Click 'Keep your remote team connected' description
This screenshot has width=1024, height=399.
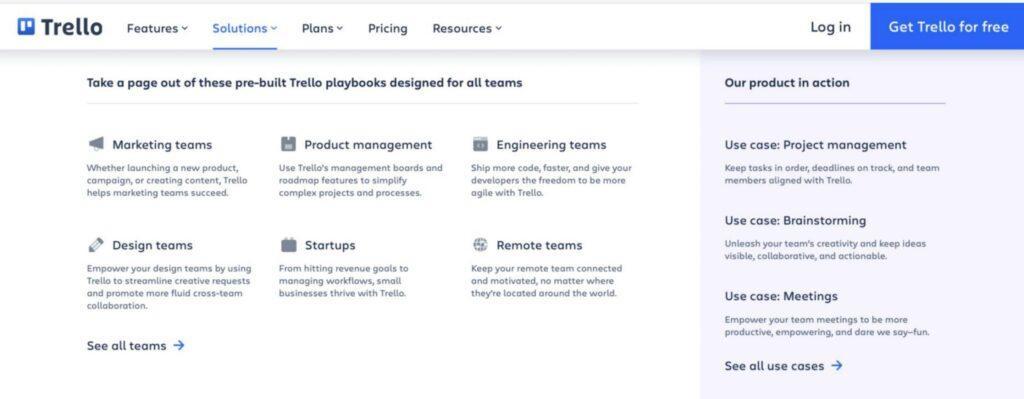click(x=547, y=281)
